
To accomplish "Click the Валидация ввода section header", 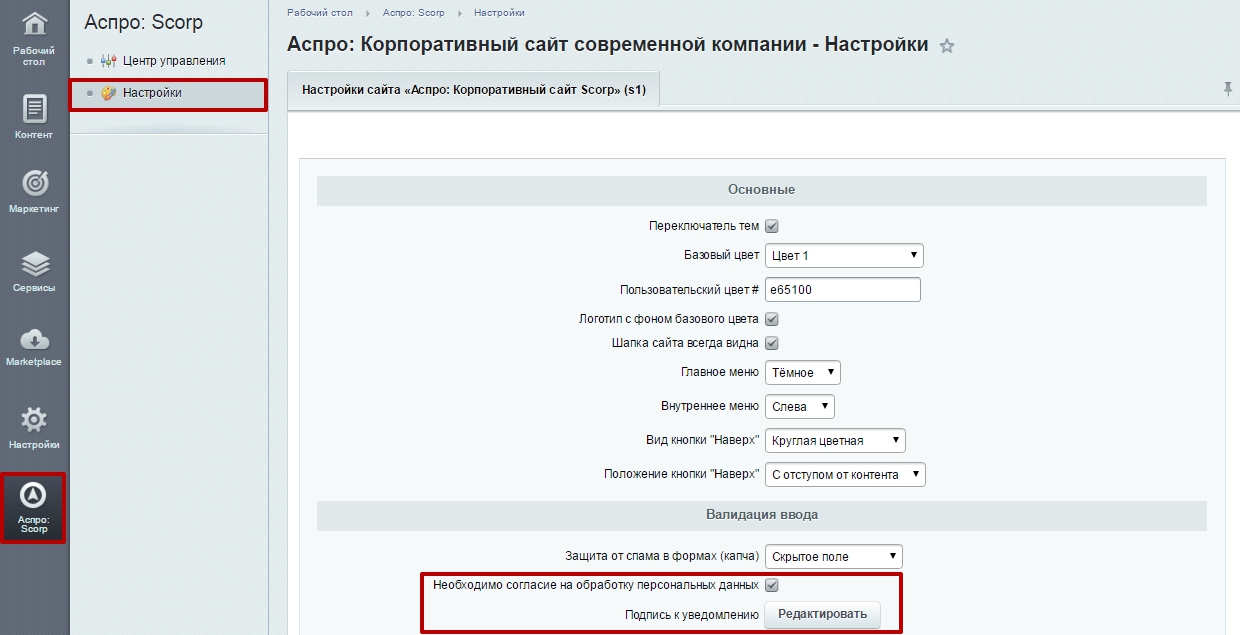I will click(761, 515).
